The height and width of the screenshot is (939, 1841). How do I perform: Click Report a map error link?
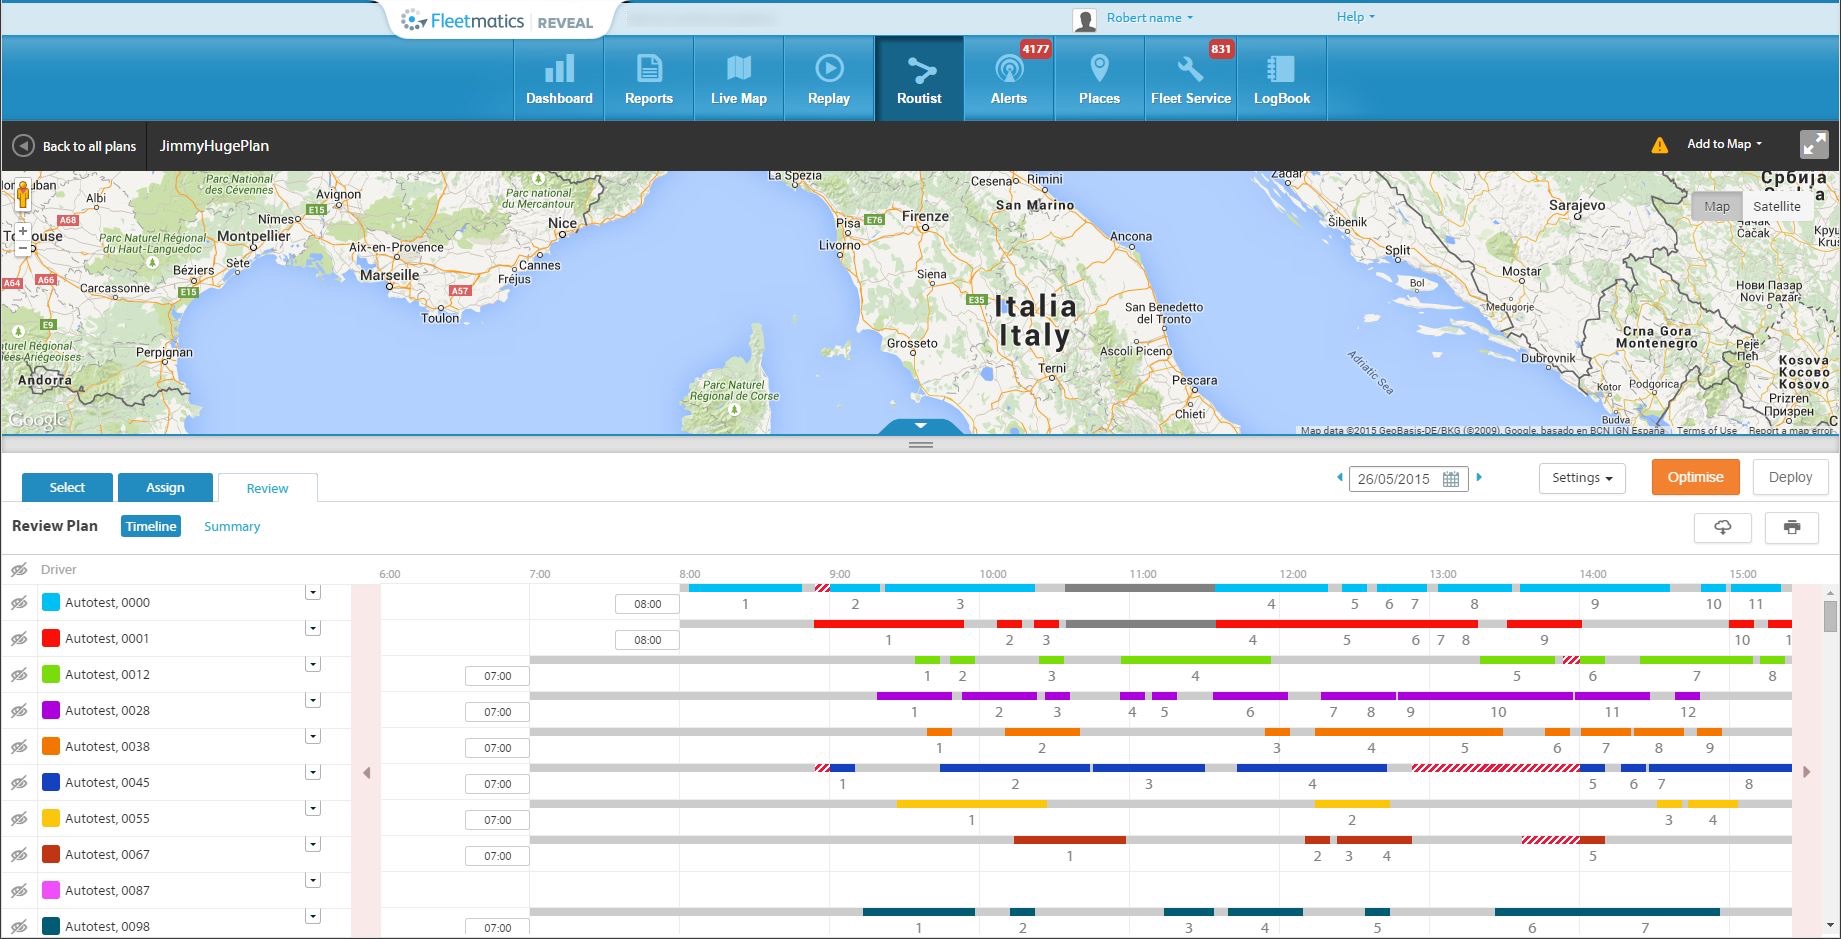click(1791, 431)
